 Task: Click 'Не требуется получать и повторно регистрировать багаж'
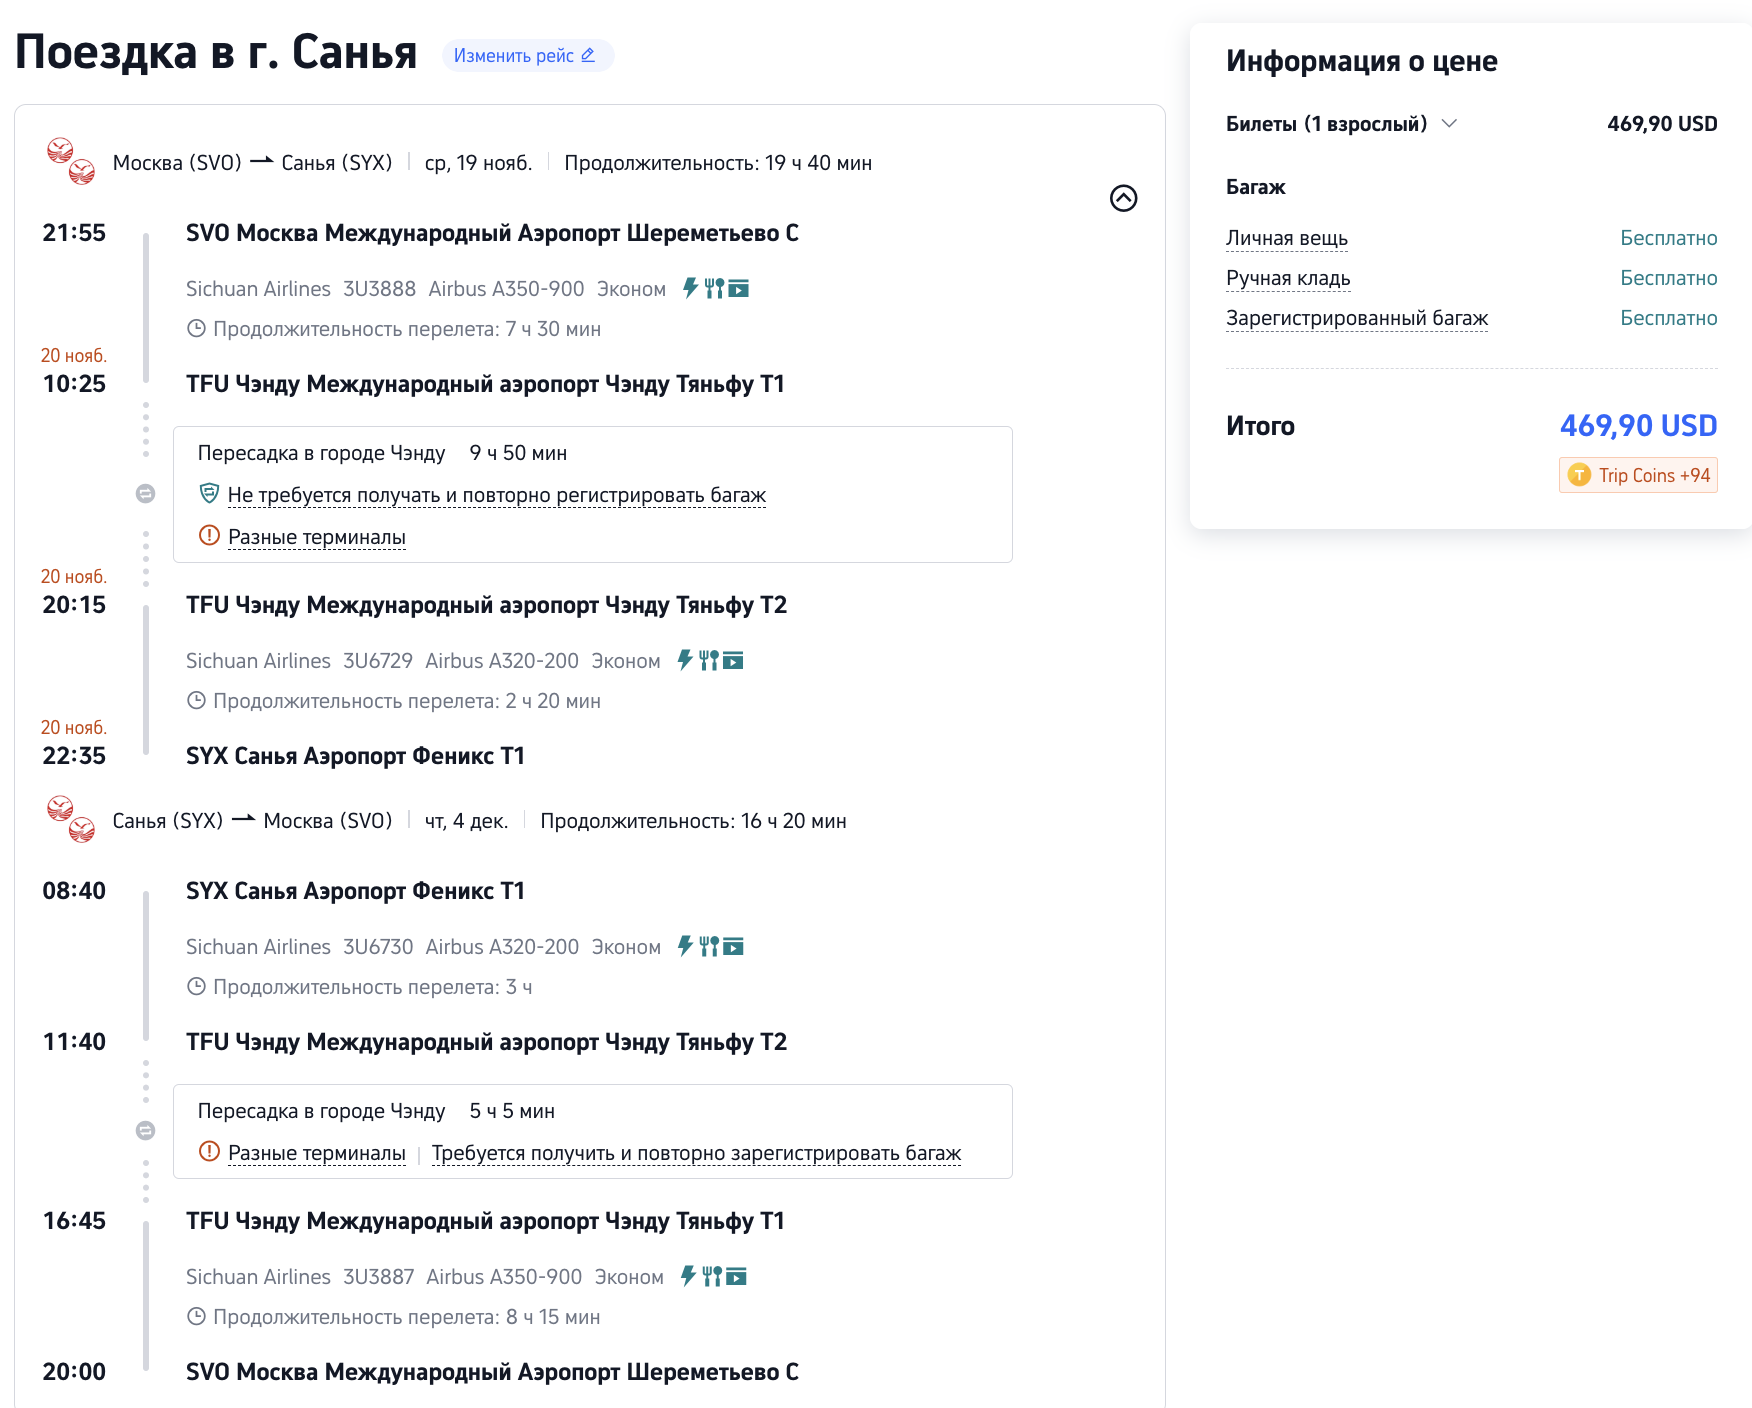pos(496,495)
